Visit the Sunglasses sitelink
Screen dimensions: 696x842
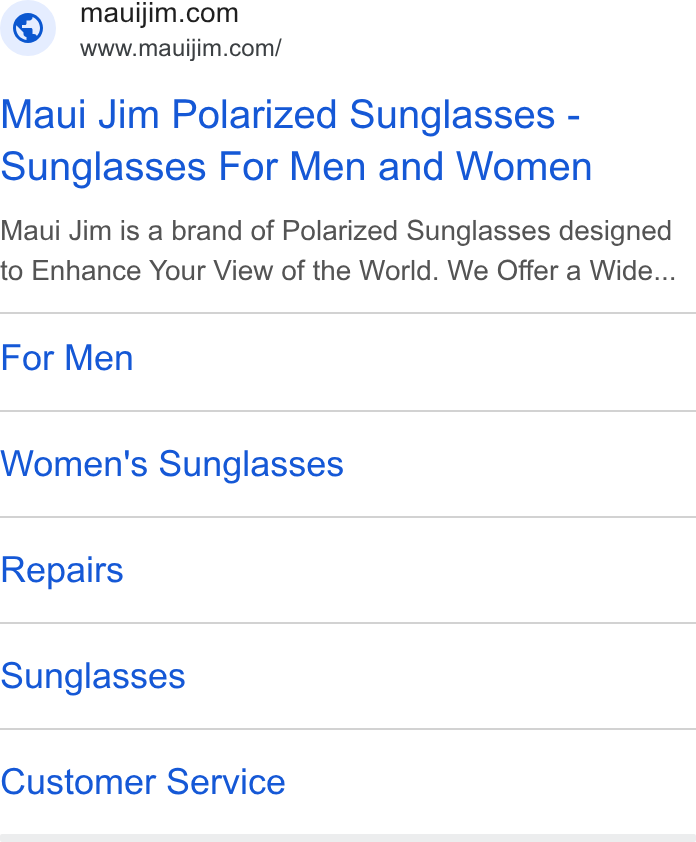click(93, 676)
